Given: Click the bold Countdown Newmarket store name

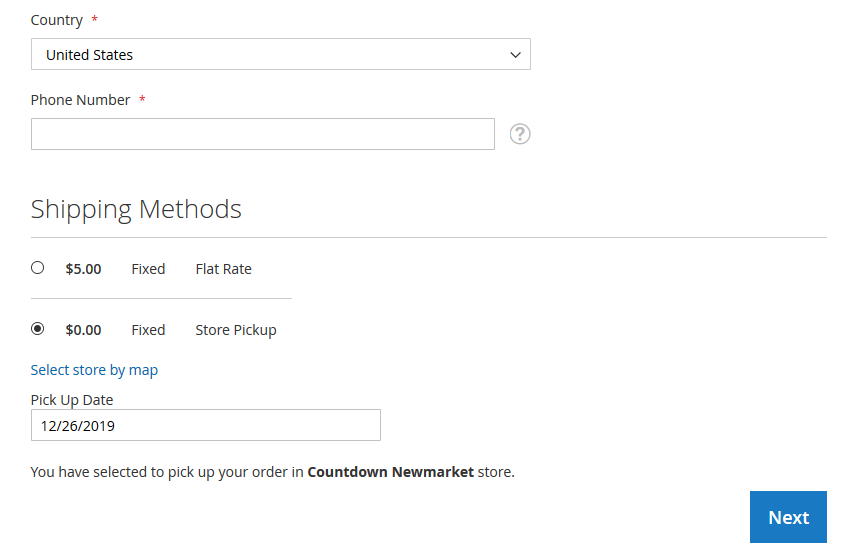Looking at the screenshot, I should coord(390,472).
